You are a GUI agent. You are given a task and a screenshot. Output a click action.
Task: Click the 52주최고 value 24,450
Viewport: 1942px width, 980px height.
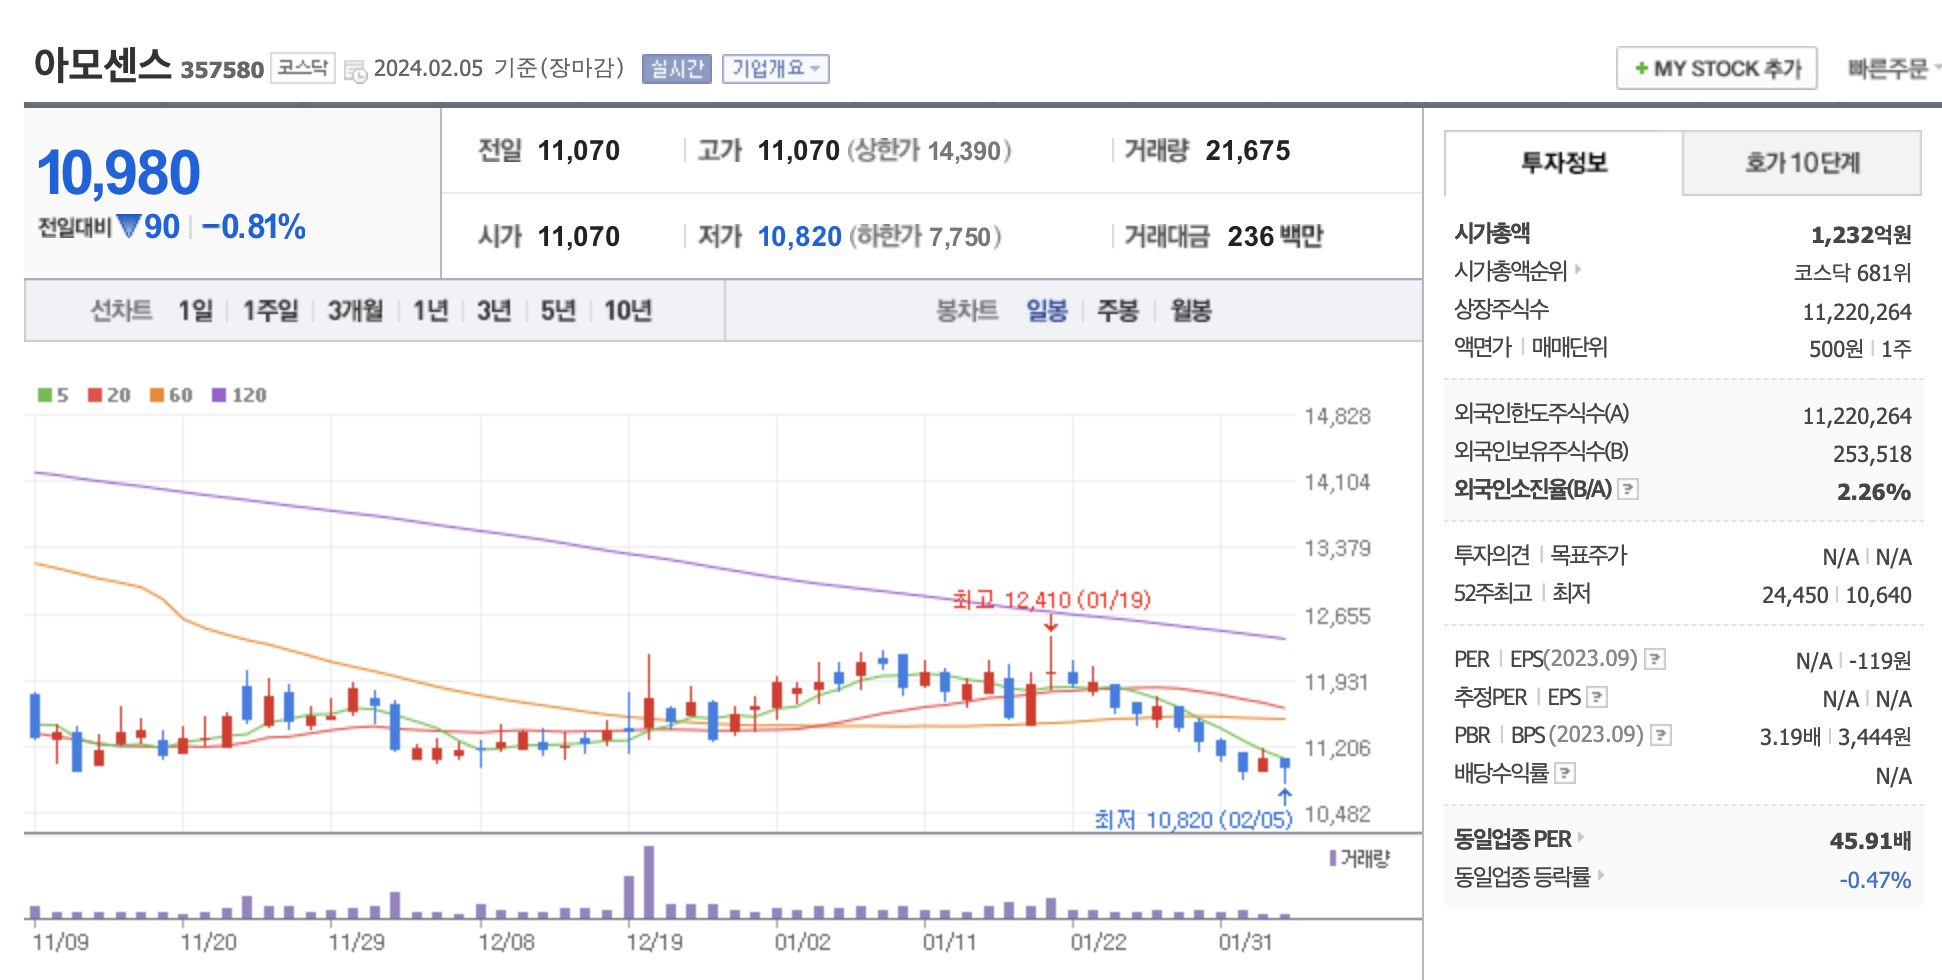[1795, 596]
